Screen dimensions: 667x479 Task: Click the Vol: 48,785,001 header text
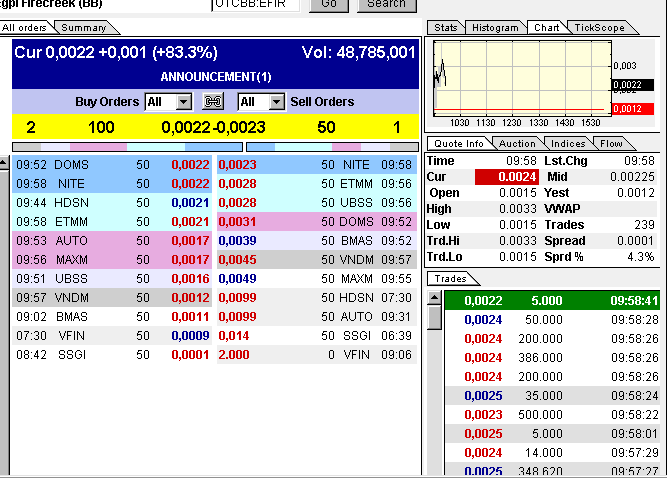coord(359,52)
